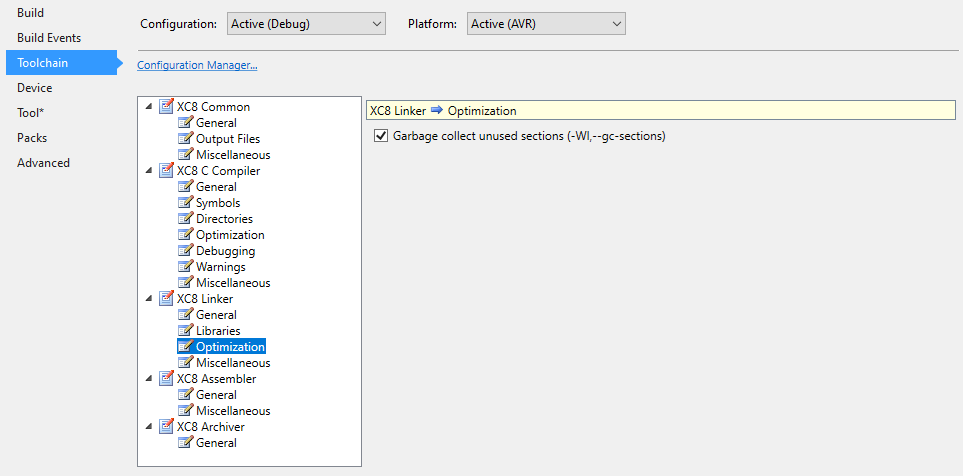Image resolution: width=963 pixels, height=476 pixels.
Task: Collapse the XC8 Common tree node
Action: 150,107
